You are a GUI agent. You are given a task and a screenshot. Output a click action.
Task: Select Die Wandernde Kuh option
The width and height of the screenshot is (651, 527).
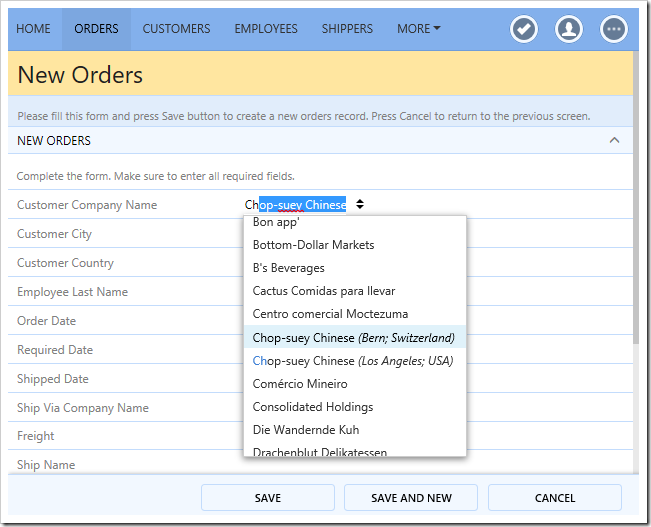point(355,429)
